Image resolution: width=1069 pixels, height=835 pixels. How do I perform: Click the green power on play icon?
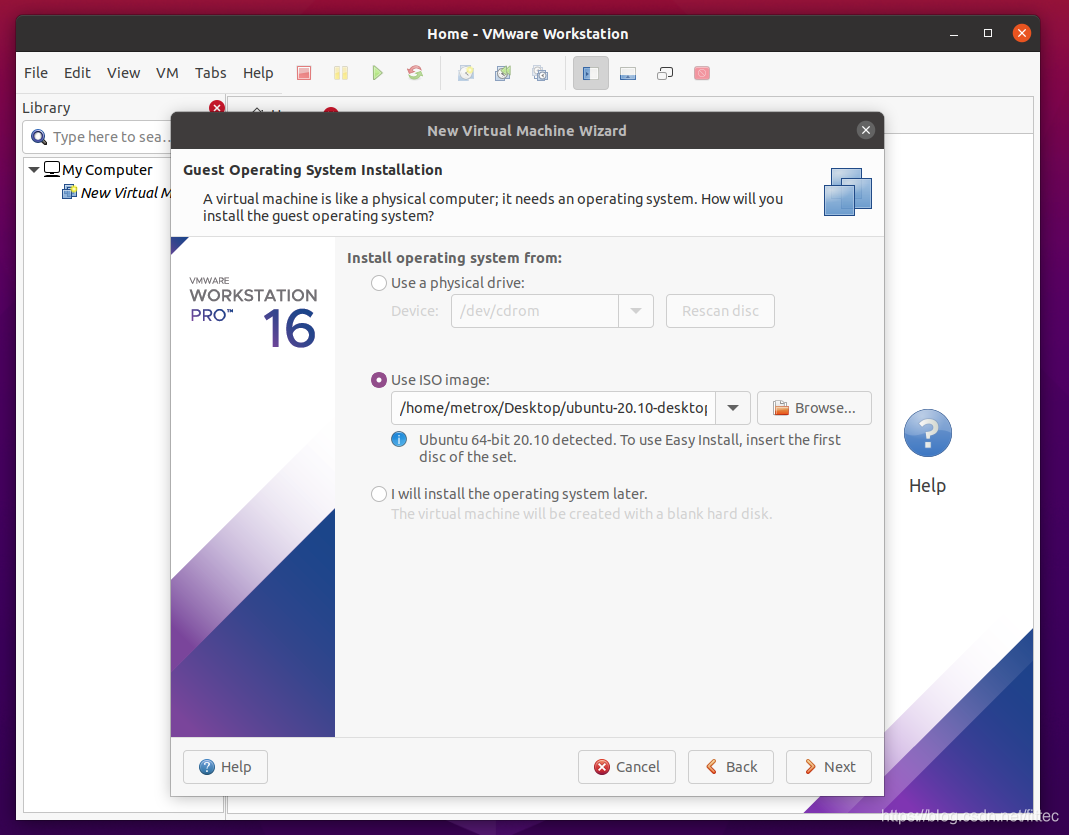pos(378,73)
